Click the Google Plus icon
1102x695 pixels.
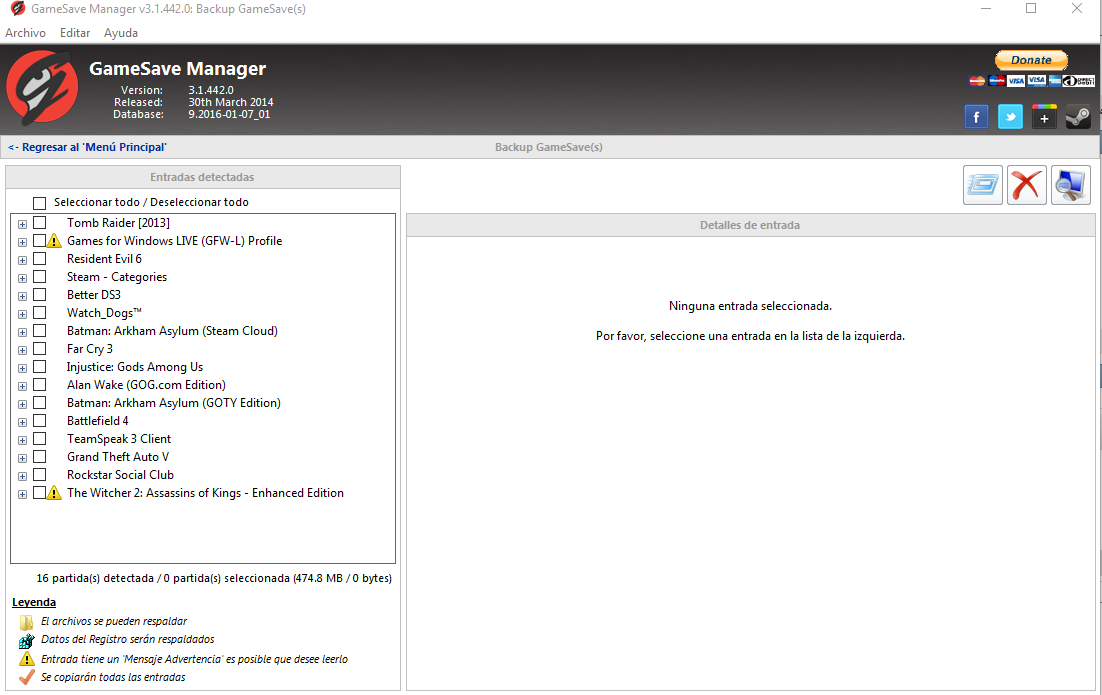tap(1044, 117)
